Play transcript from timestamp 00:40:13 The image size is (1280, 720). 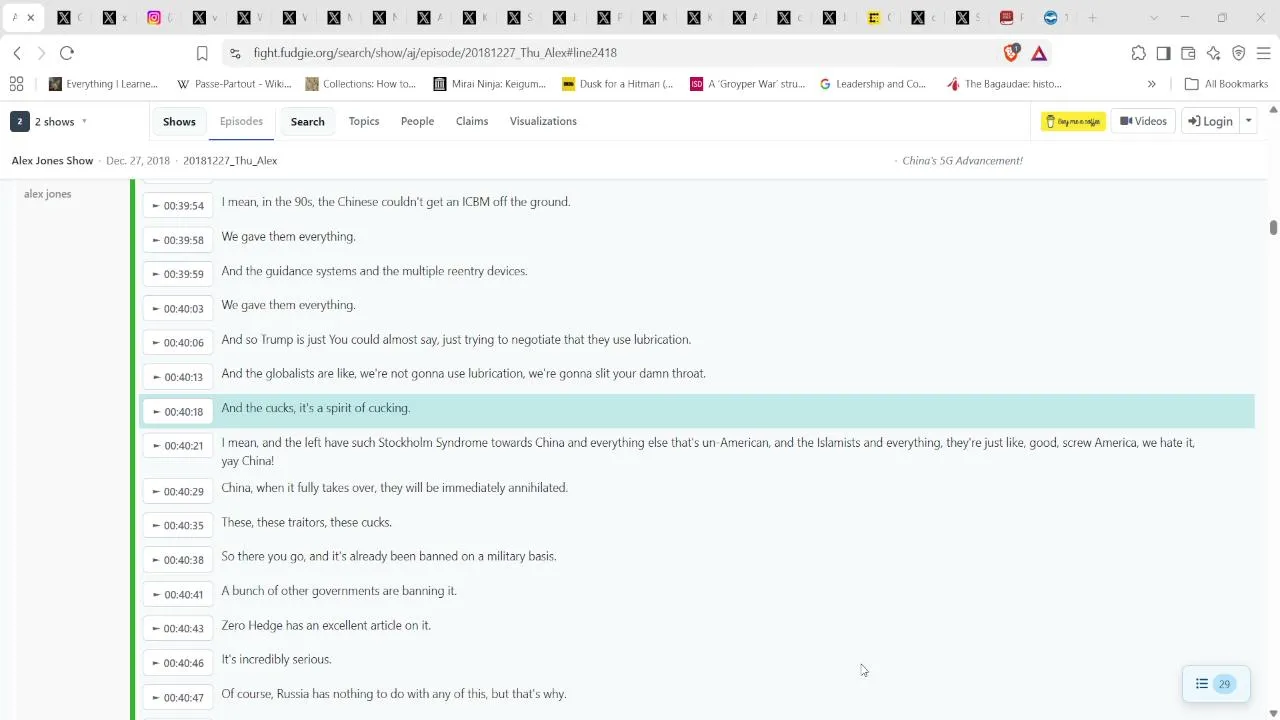(x=178, y=377)
